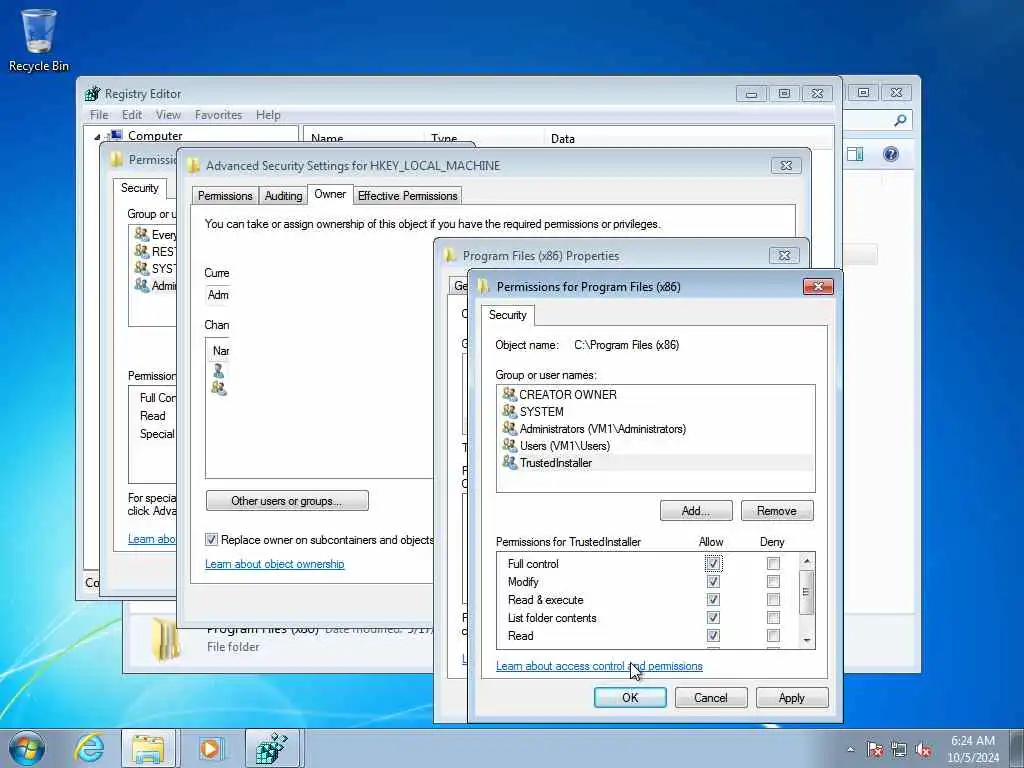Confirm with OK in Permissions dialog
This screenshot has height=768, width=1024.
(630, 697)
